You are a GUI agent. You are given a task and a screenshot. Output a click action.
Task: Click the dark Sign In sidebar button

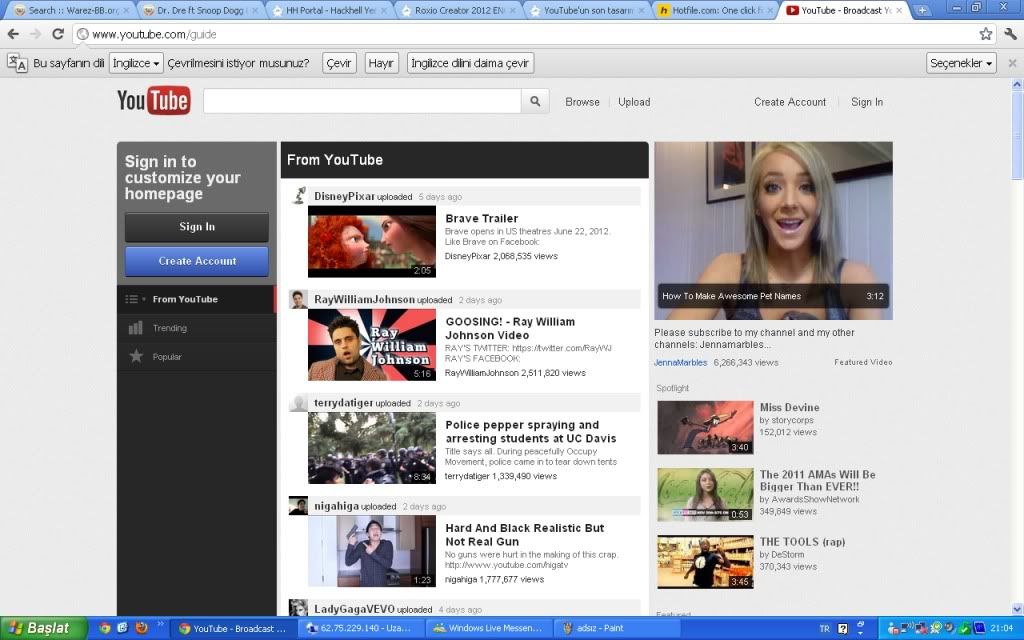[x=197, y=227]
